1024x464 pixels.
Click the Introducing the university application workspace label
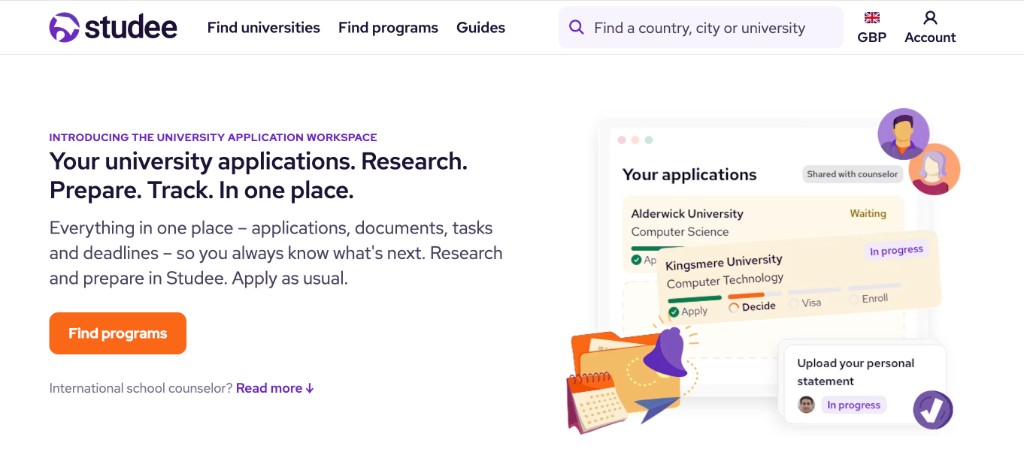[x=213, y=137]
